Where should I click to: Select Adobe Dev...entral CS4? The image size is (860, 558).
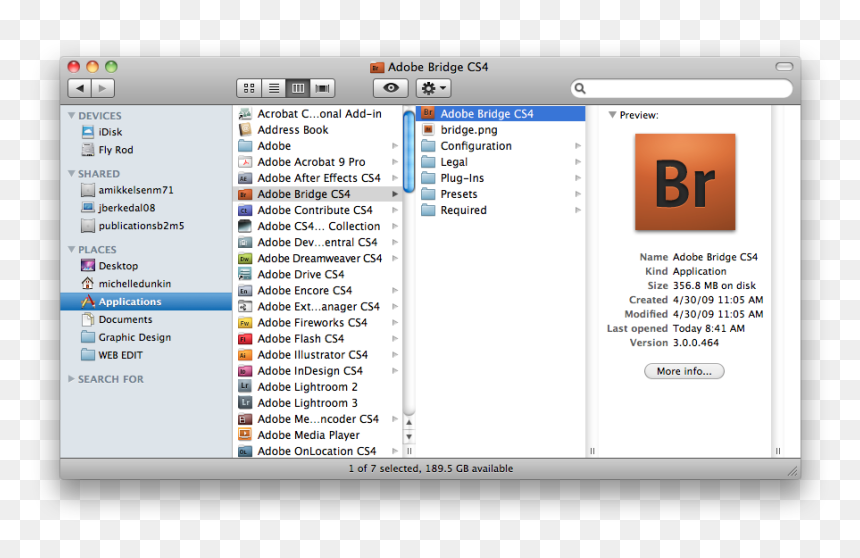318,242
